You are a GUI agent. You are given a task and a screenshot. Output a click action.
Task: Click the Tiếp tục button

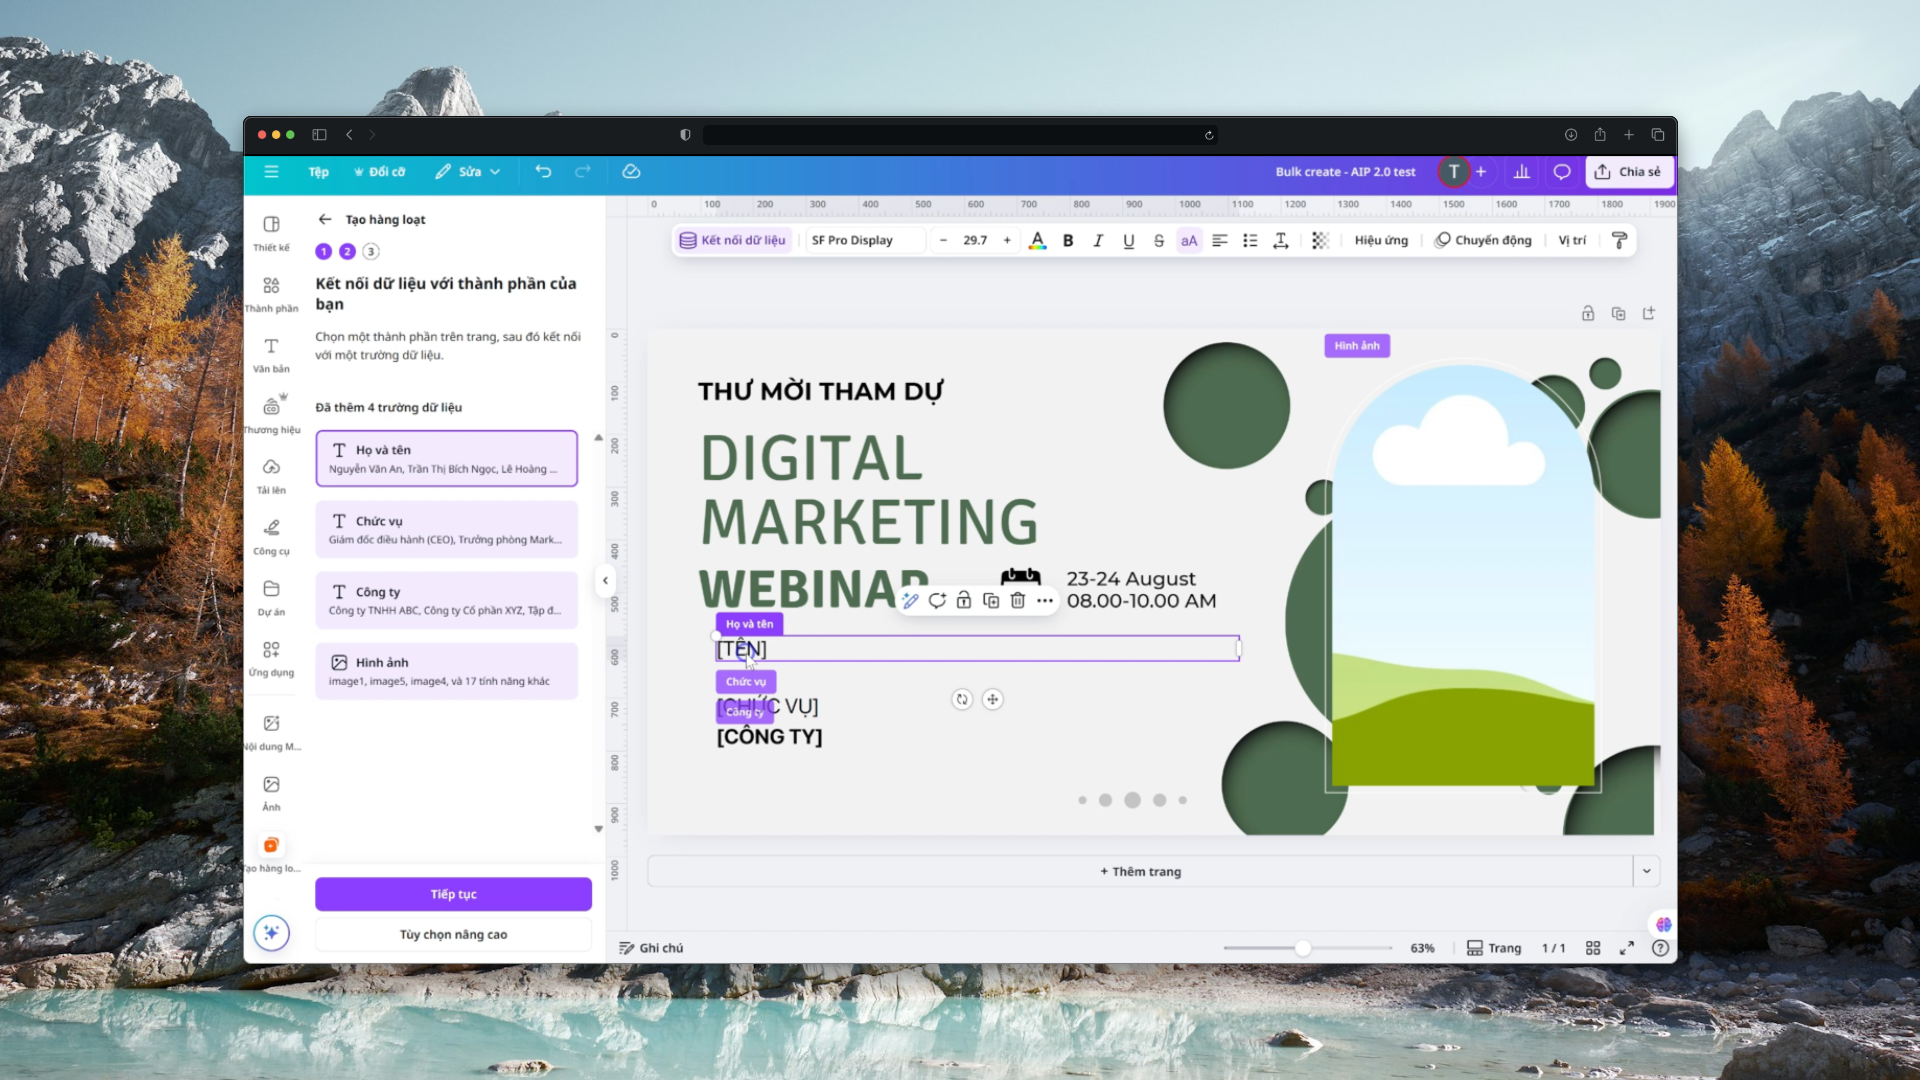click(453, 894)
